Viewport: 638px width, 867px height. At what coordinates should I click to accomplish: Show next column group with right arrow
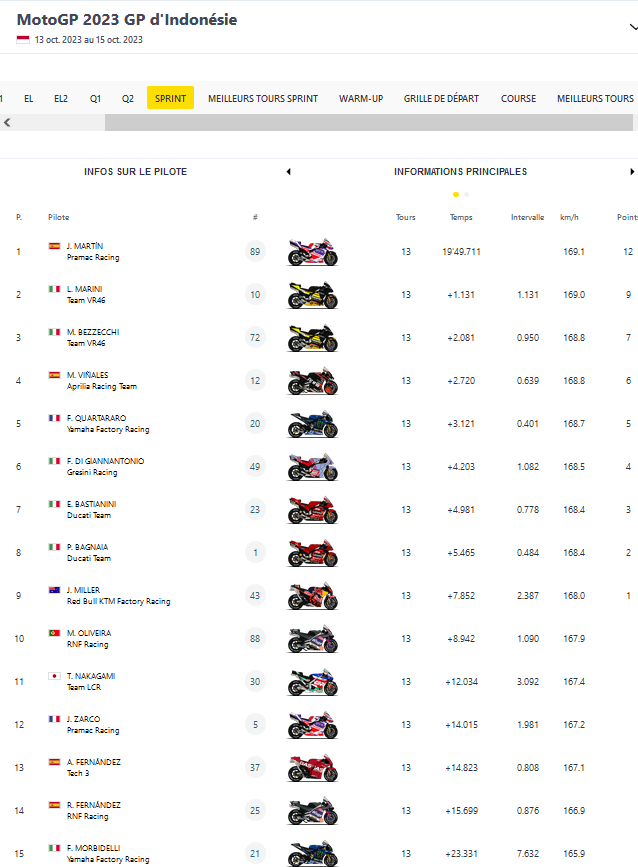tap(632, 172)
